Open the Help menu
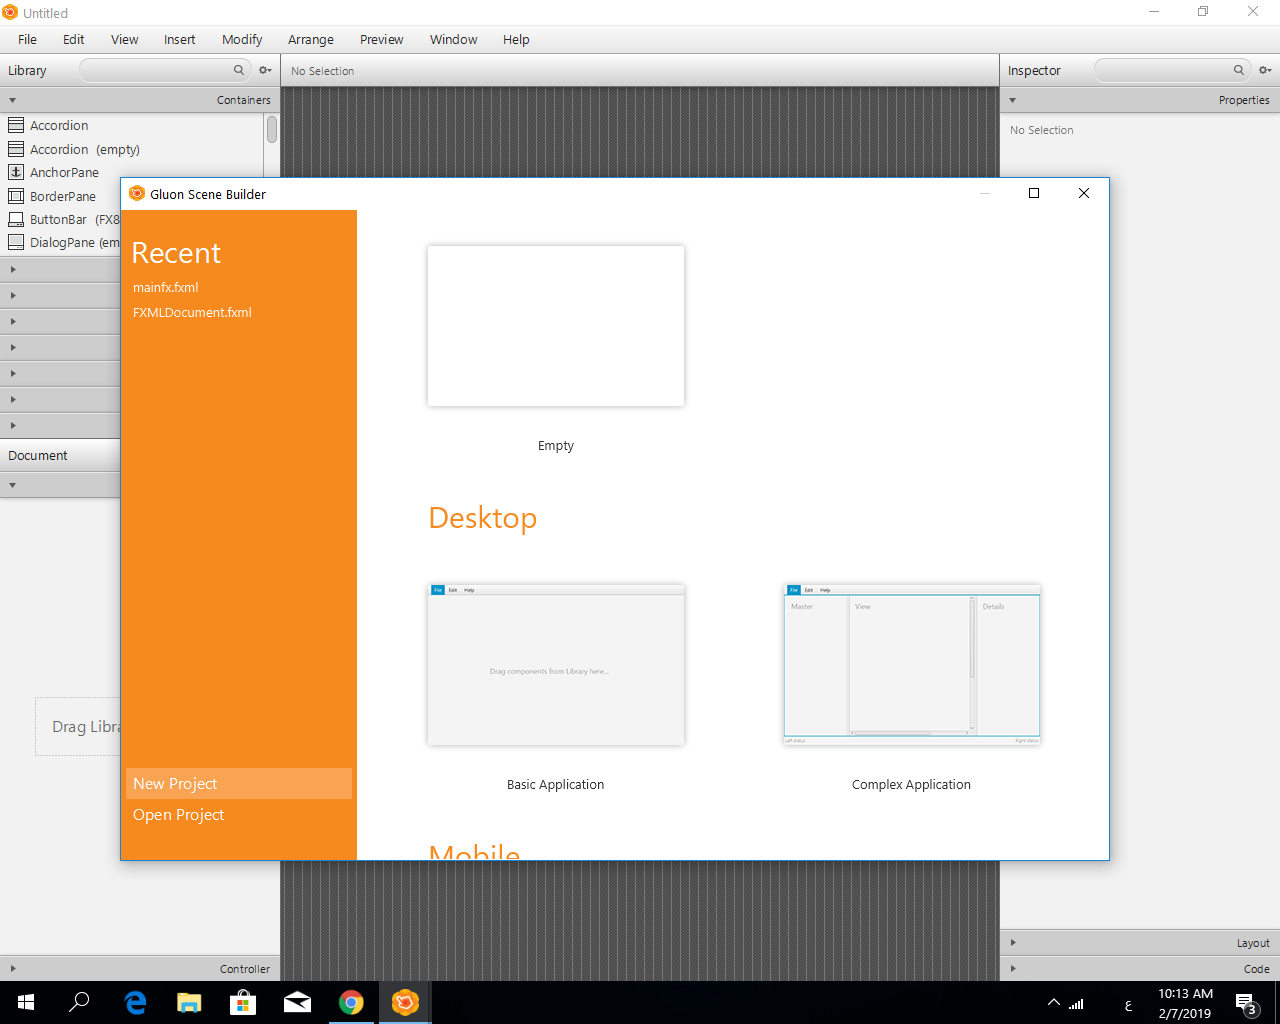The height and width of the screenshot is (1024, 1280). point(516,39)
